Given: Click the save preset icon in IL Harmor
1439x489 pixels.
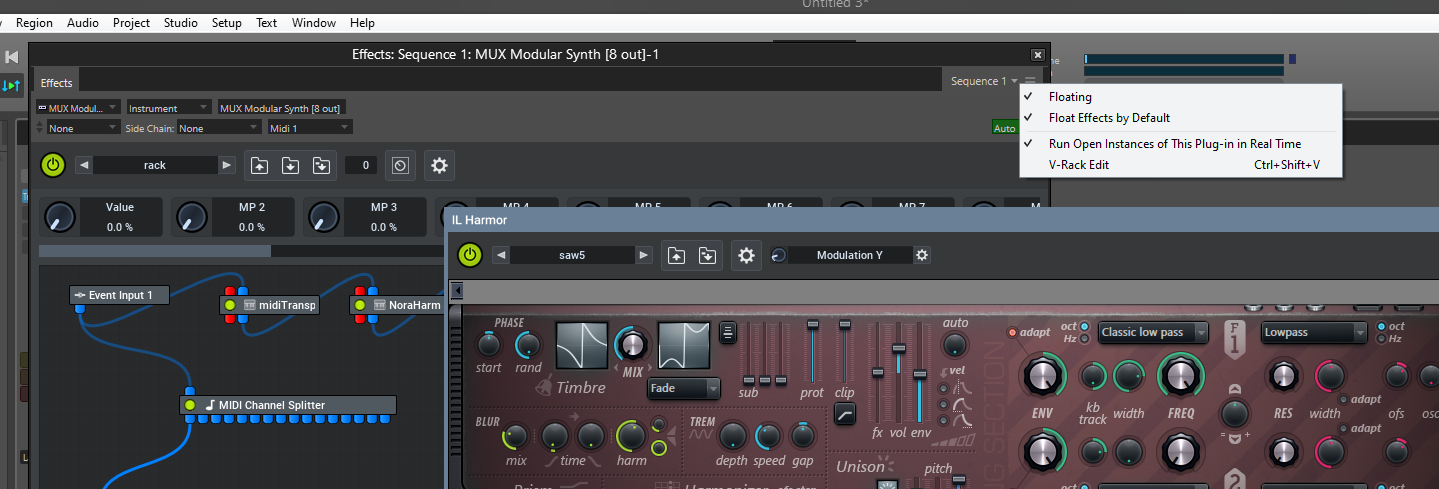Looking at the screenshot, I should [x=707, y=255].
